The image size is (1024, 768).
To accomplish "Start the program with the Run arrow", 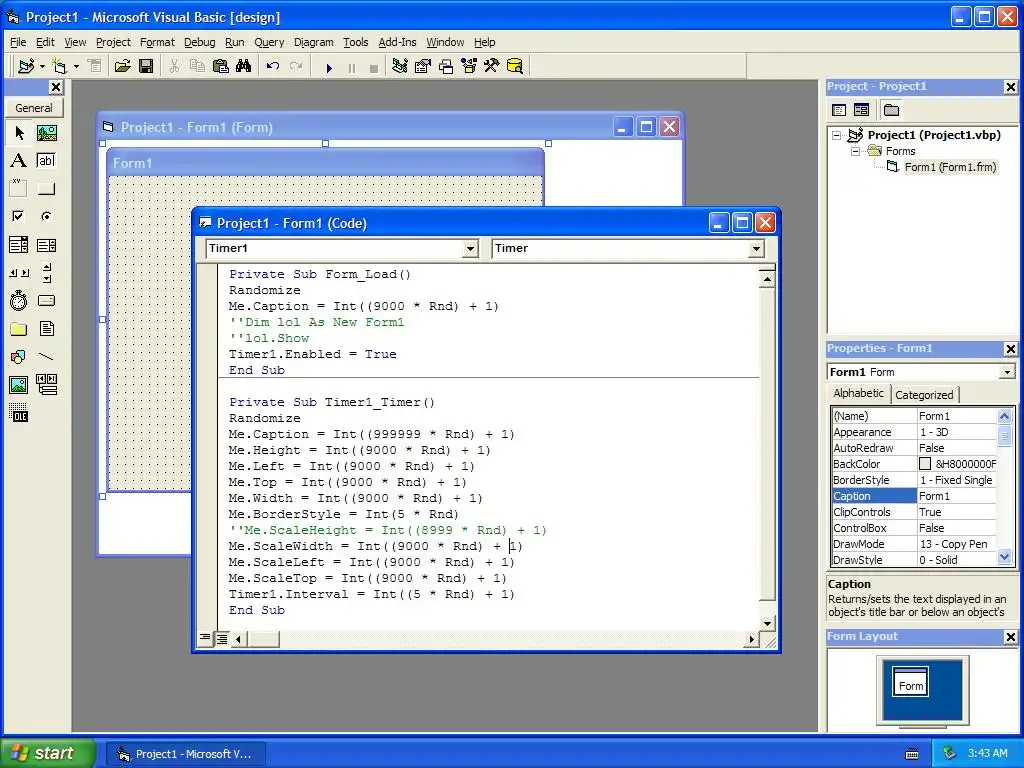I will tap(329, 67).
